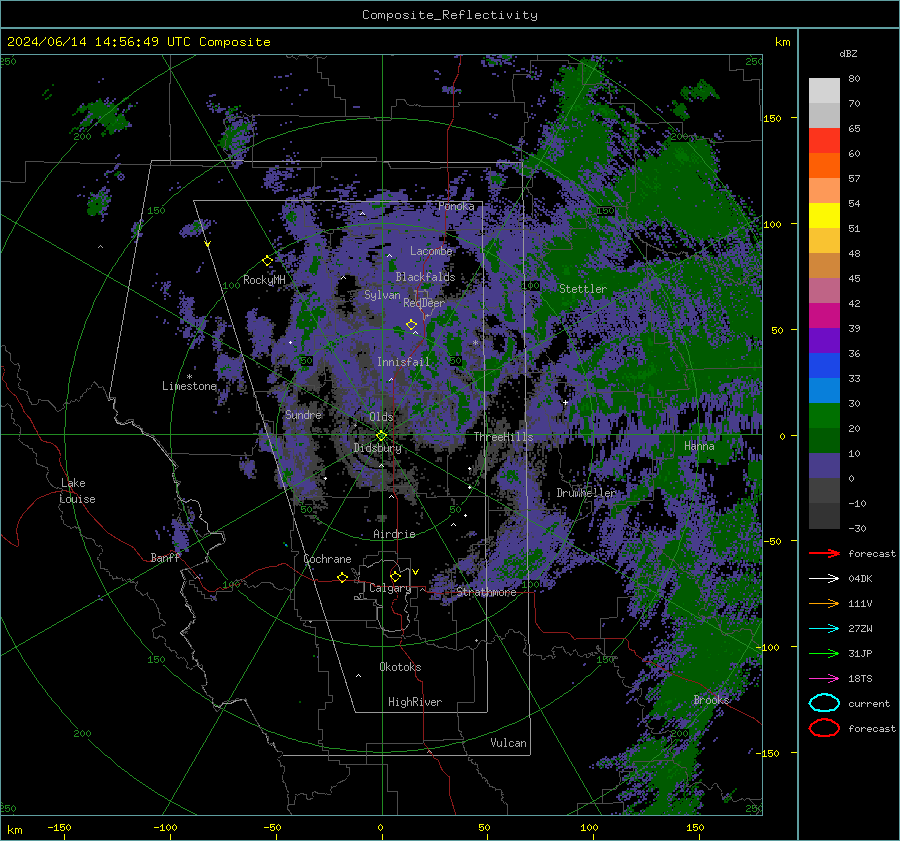Click the Stettler town label
Viewport: 900px width, 841px height.
tap(583, 289)
